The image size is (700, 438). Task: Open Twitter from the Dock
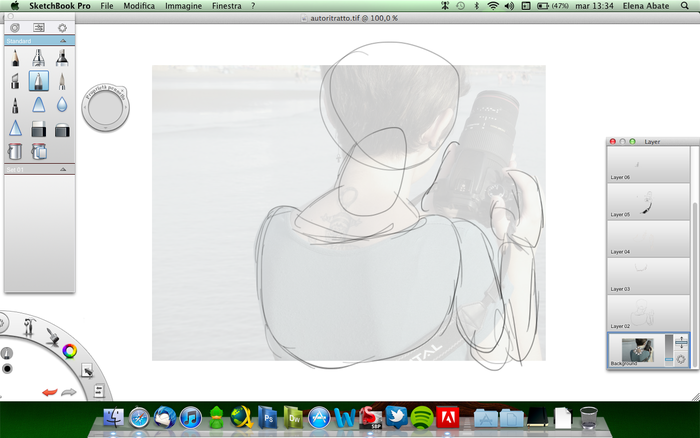tap(396, 417)
